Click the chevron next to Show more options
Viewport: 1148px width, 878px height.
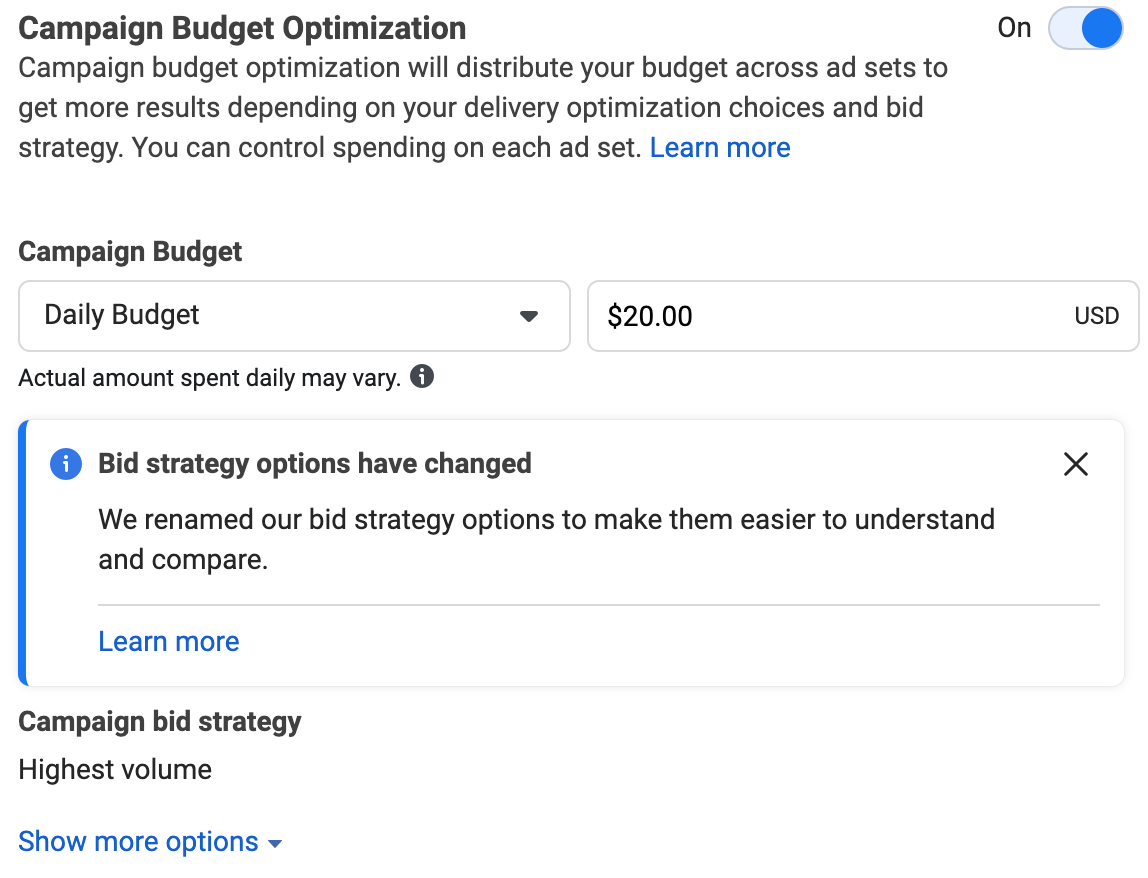point(275,844)
